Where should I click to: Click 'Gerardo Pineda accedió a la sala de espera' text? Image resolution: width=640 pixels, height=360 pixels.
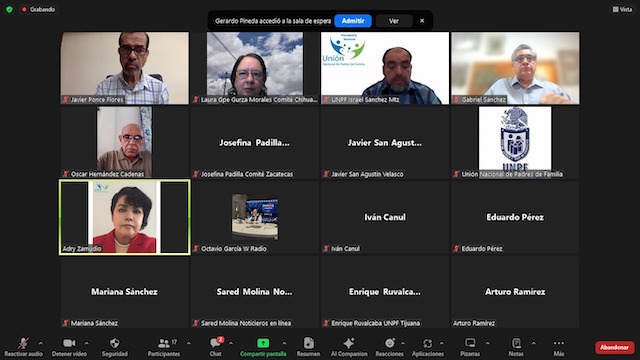(x=273, y=21)
